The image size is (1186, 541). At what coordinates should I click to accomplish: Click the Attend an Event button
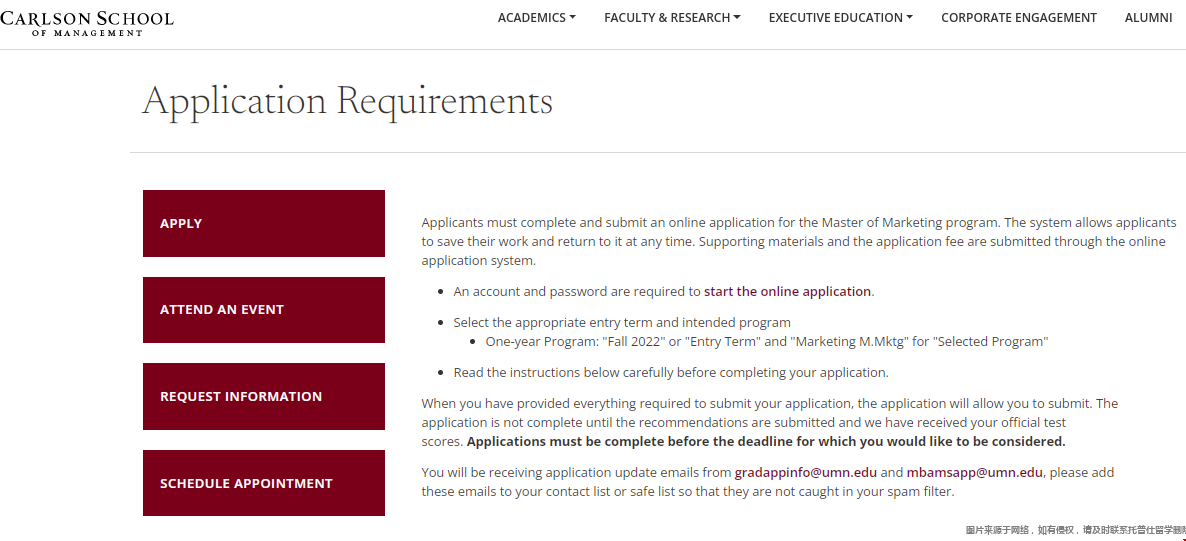tap(264, 309)
